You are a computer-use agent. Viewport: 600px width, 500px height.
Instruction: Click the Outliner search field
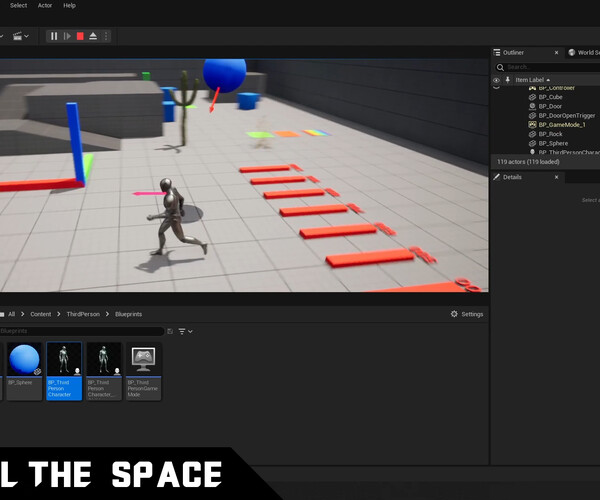point(551,67)
